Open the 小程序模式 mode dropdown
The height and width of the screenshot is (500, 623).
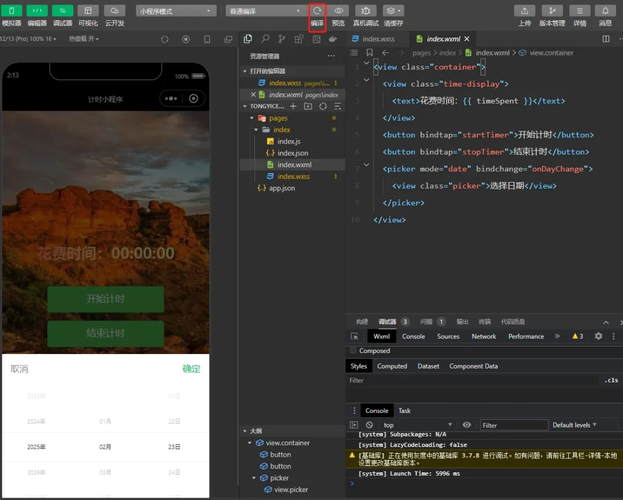[x=175, y=10]
